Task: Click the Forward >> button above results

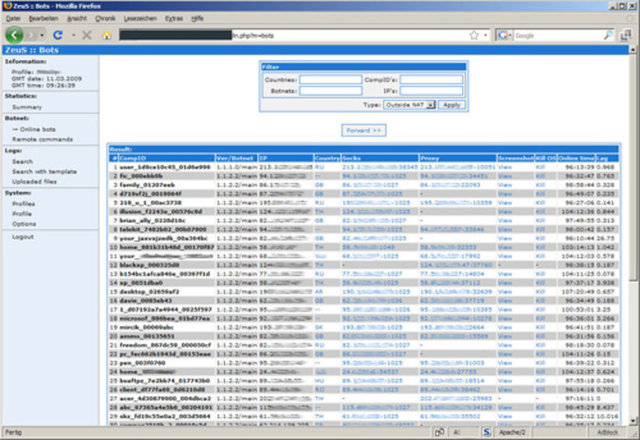Action: tap(363, 130)
